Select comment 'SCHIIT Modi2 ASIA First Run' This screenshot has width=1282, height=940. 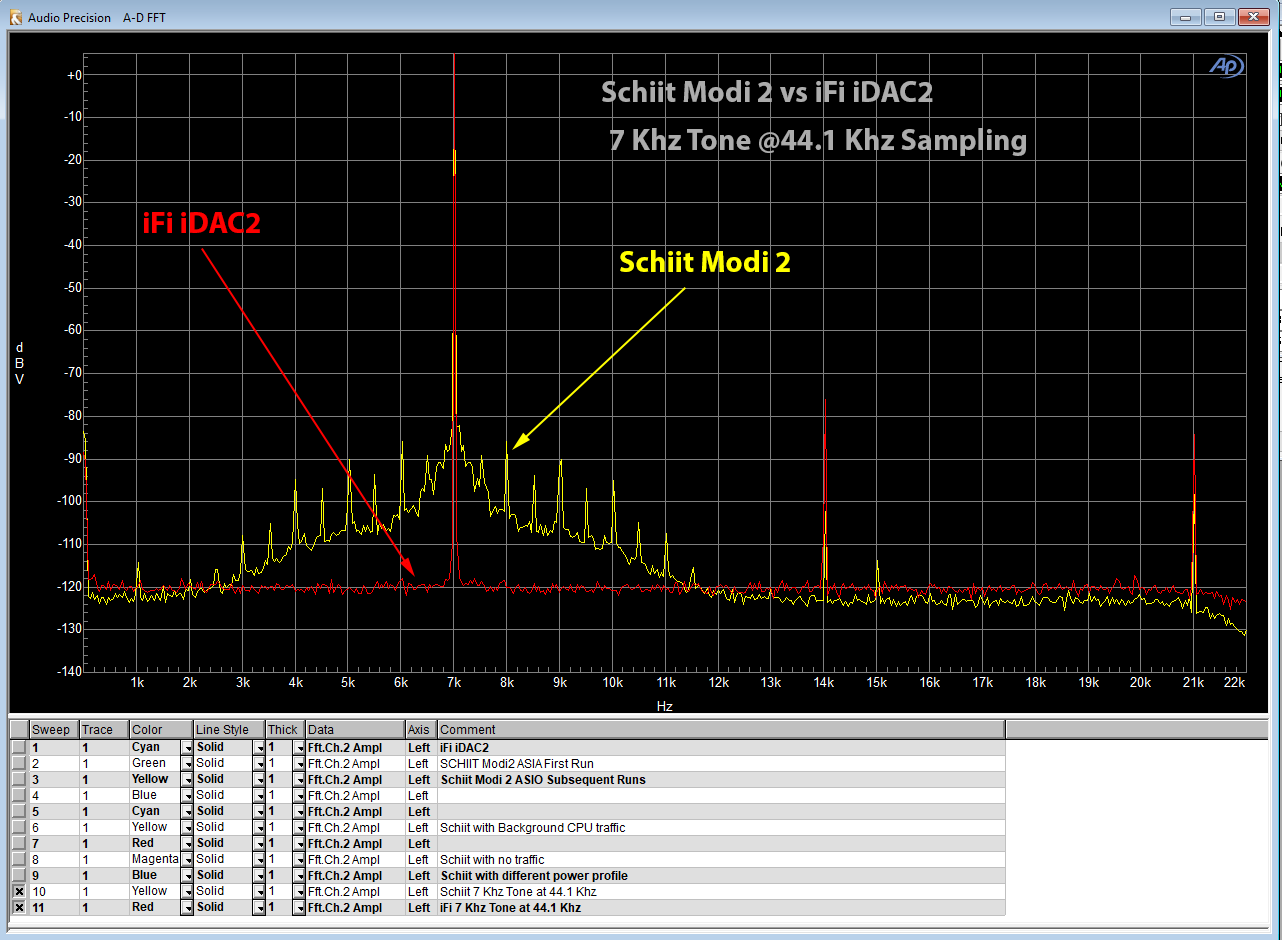516,763
